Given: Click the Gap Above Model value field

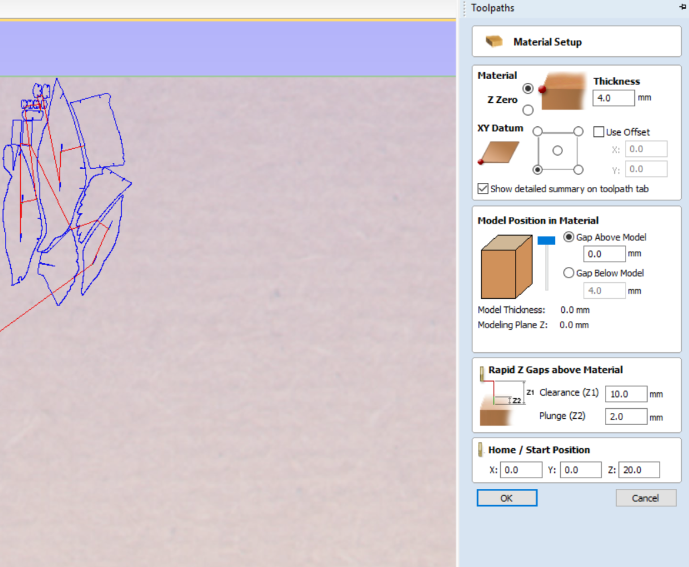Looking at the screenshot, I should click(604, 254).
